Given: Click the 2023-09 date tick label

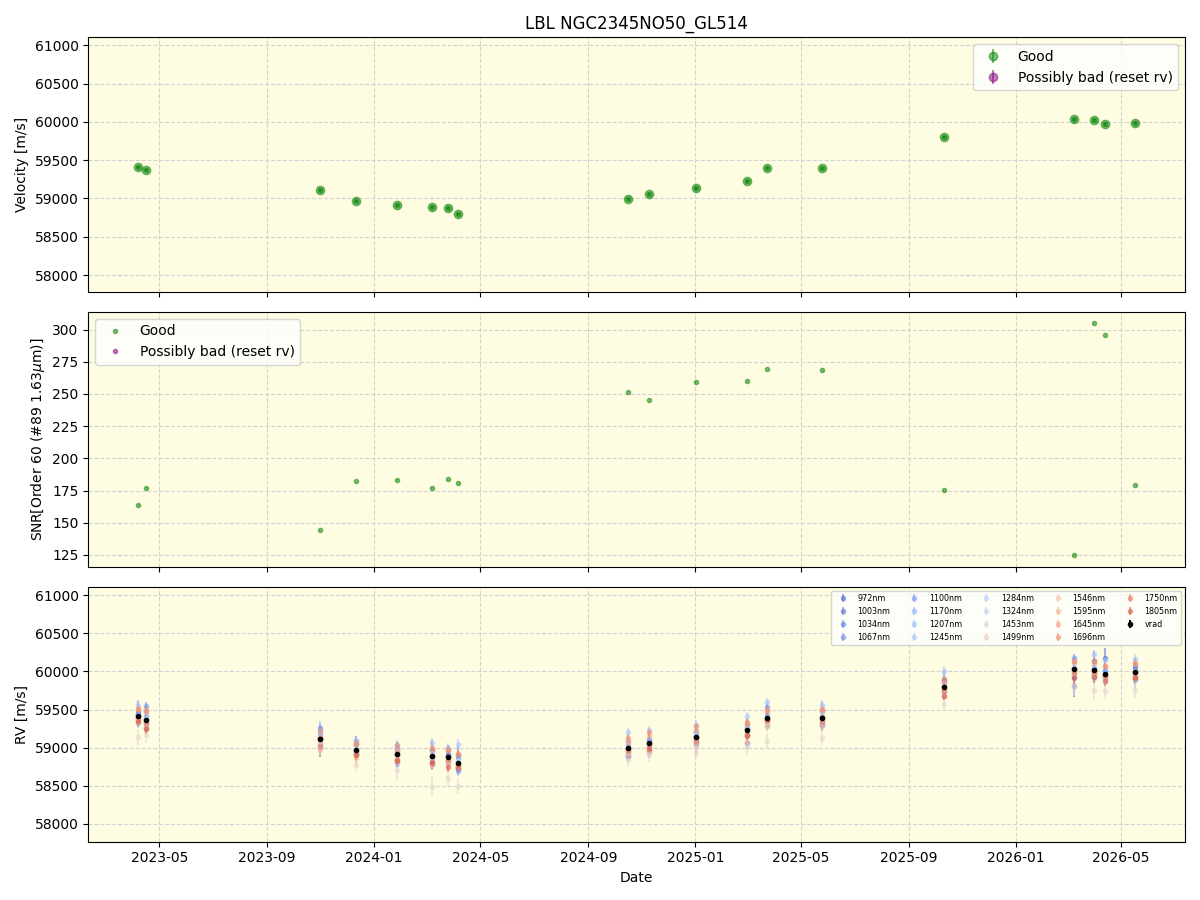Looking at the screenshot, I should pyautogui.click(x=267, y=856).
